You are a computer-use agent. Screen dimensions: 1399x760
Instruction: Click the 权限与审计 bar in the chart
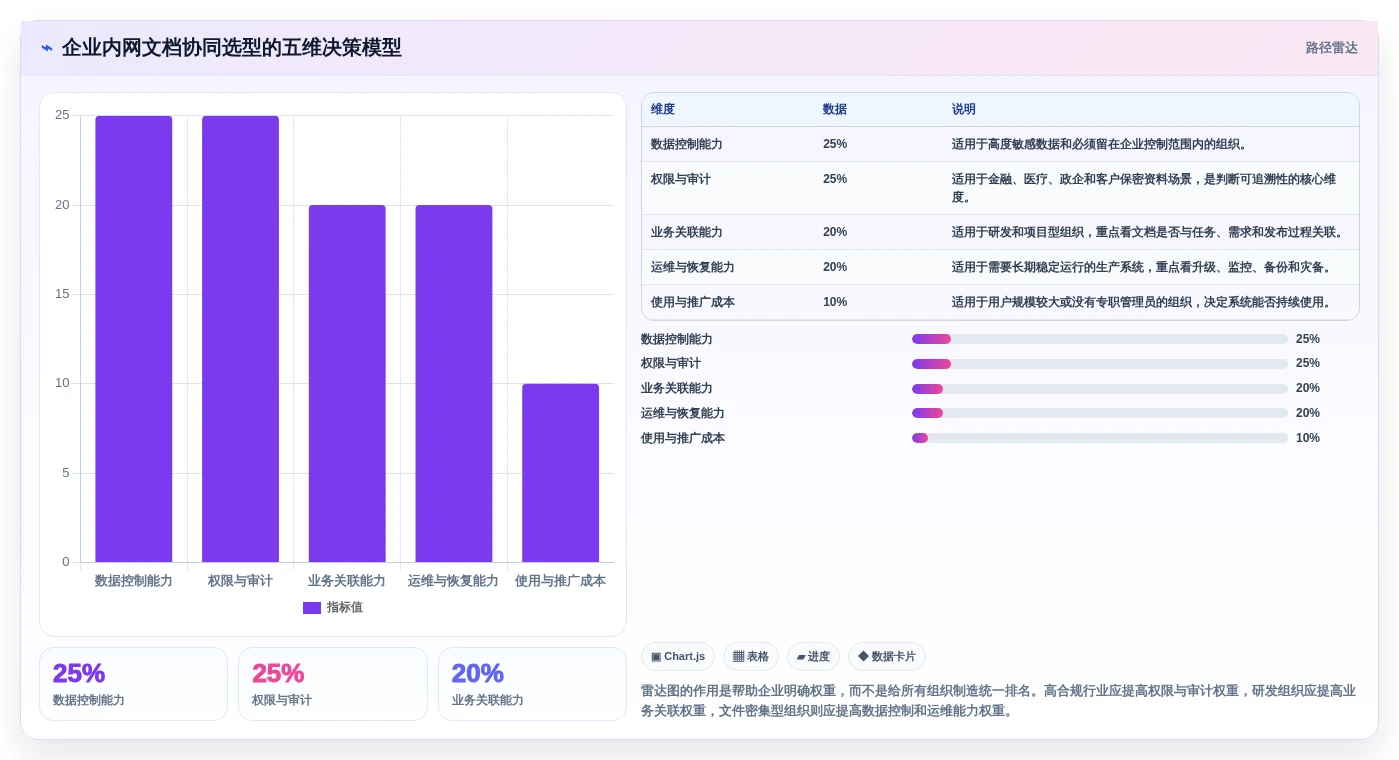coord(240,339)
